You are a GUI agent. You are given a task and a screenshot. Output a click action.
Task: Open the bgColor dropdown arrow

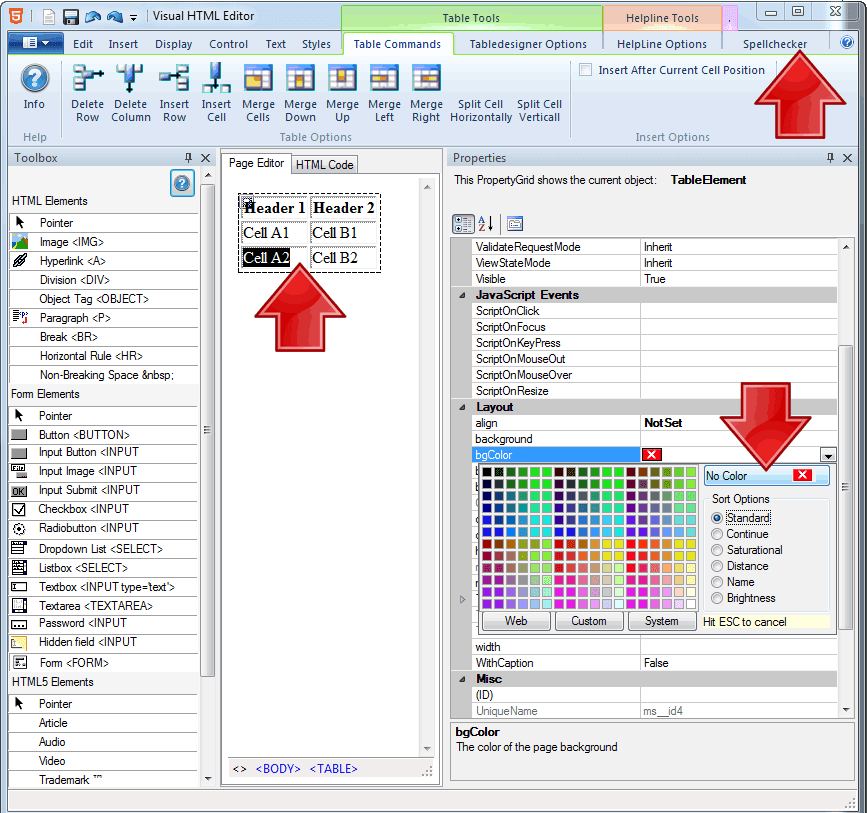click(x=828, y=455)
